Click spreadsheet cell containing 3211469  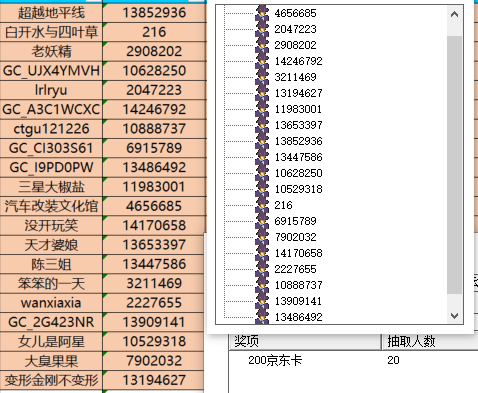(x=154, y=283)
